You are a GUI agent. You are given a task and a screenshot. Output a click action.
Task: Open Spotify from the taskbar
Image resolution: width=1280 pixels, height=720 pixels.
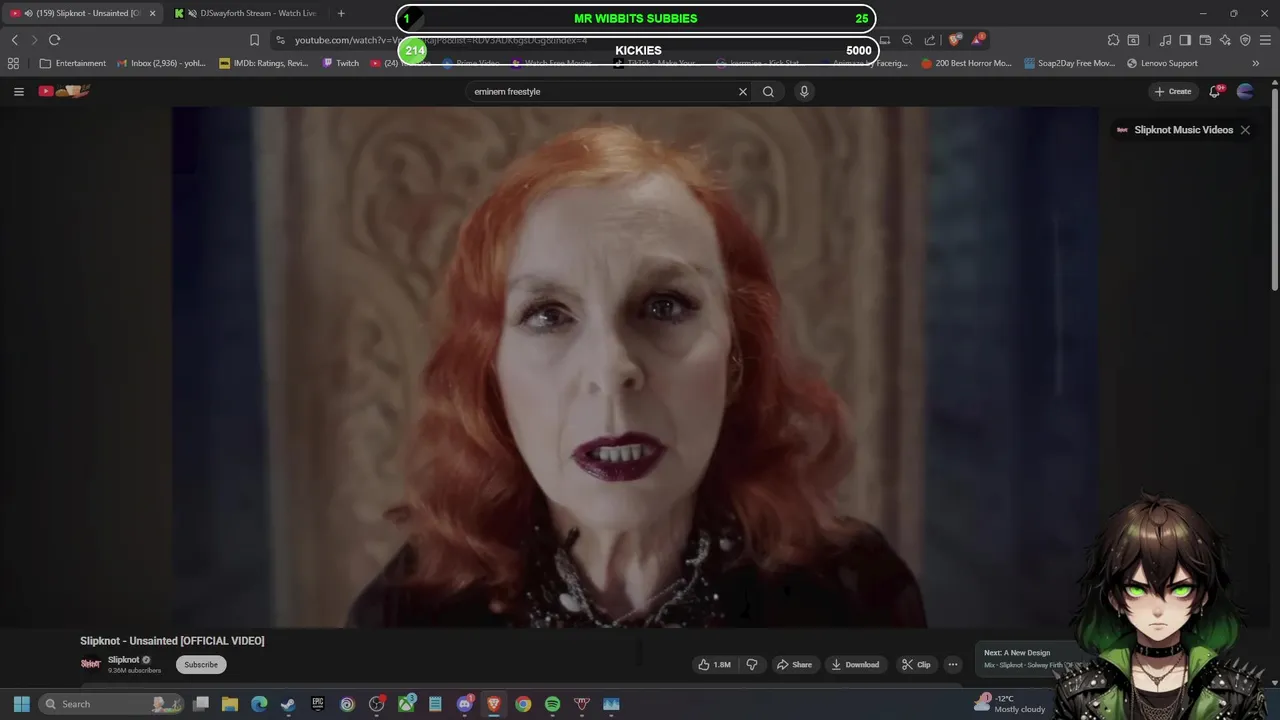[552, 704]
